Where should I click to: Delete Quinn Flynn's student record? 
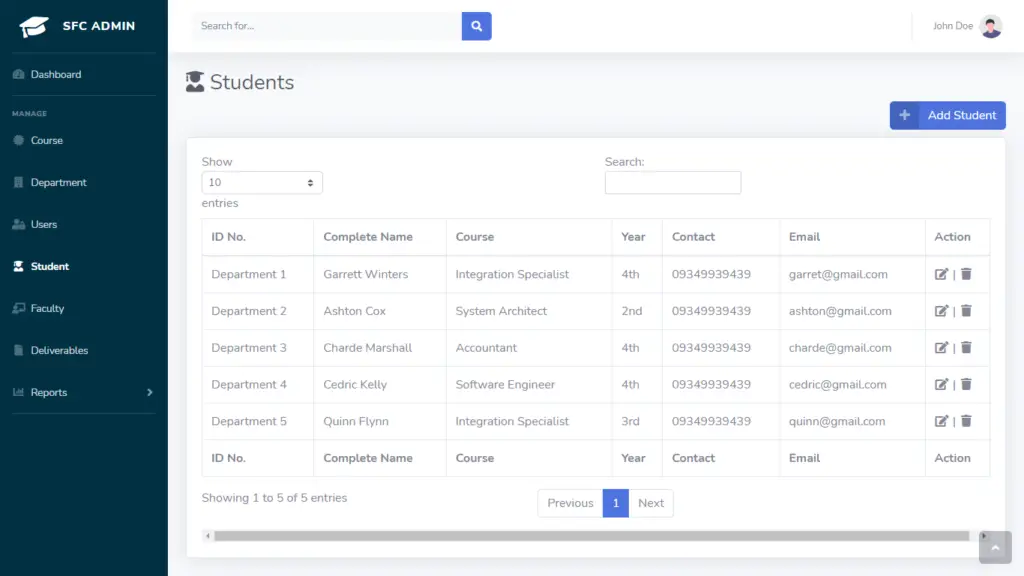click(967, 421)
